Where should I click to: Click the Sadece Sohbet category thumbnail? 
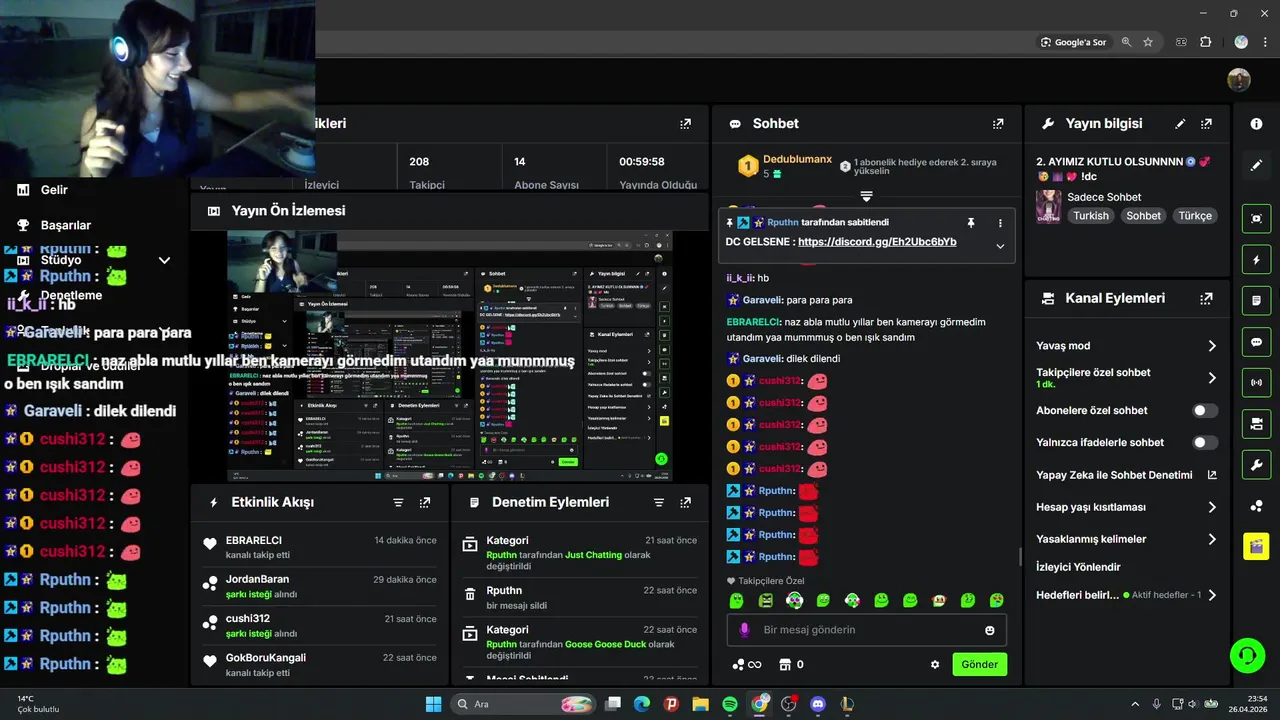point(1048,207)
